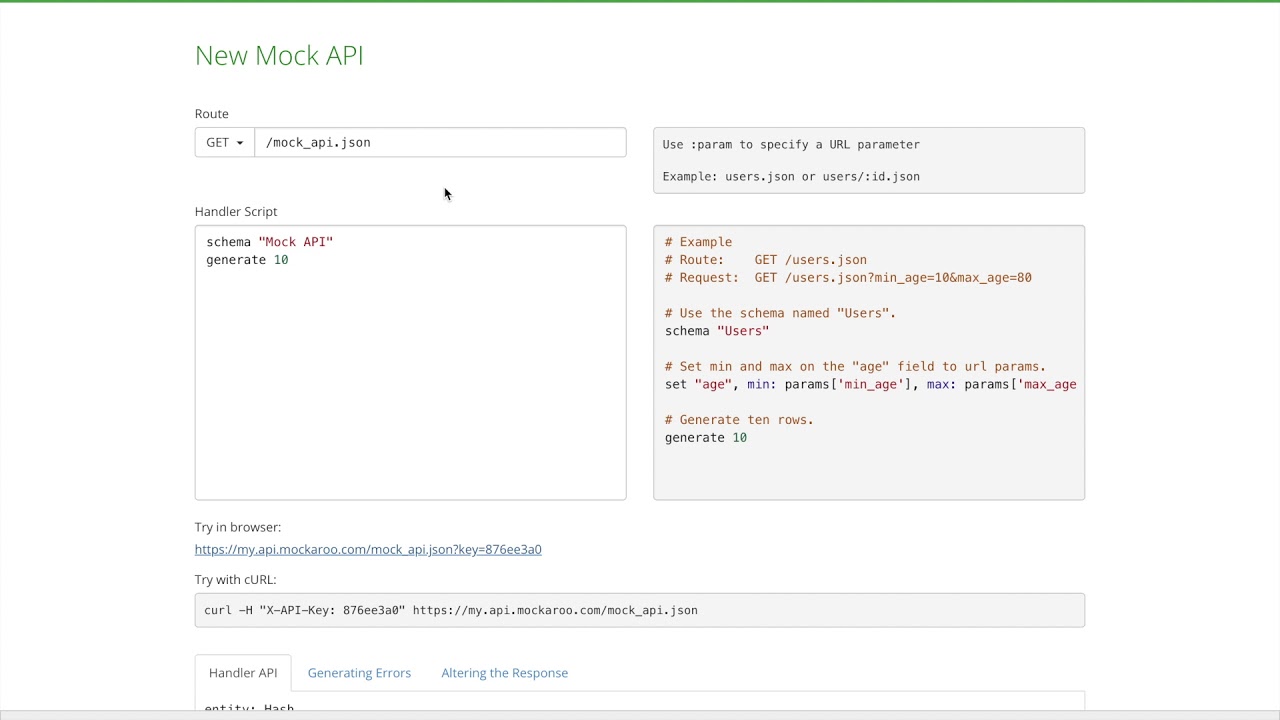Viewport: 1280px width, 720px height.
Task: Click the 'New Mock API' heading
Action: 279,56
